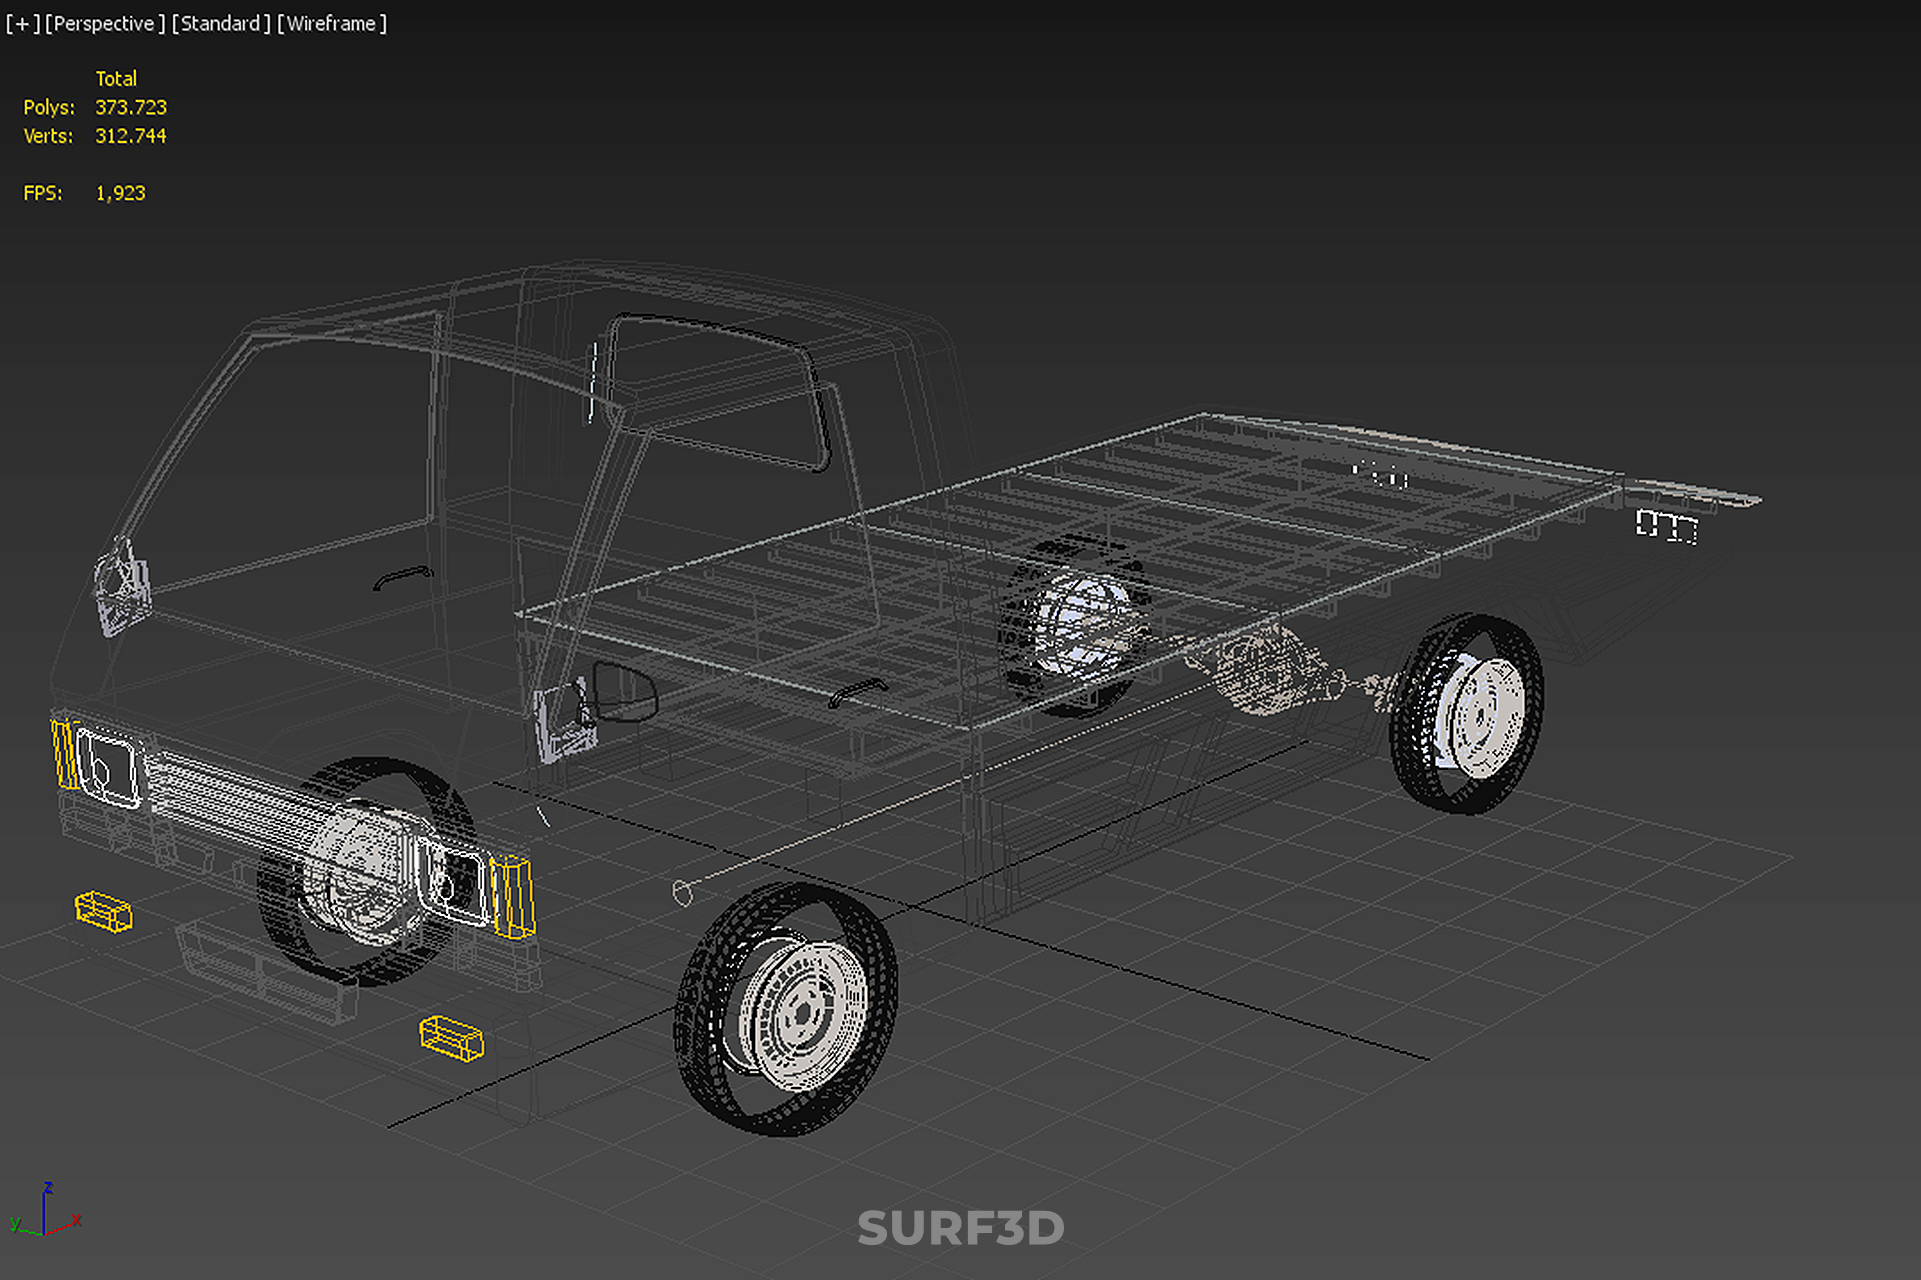Select the yellow turn signal beside right headlight
Viewport: 1921px width, 1280px height.
pos(512,897)
